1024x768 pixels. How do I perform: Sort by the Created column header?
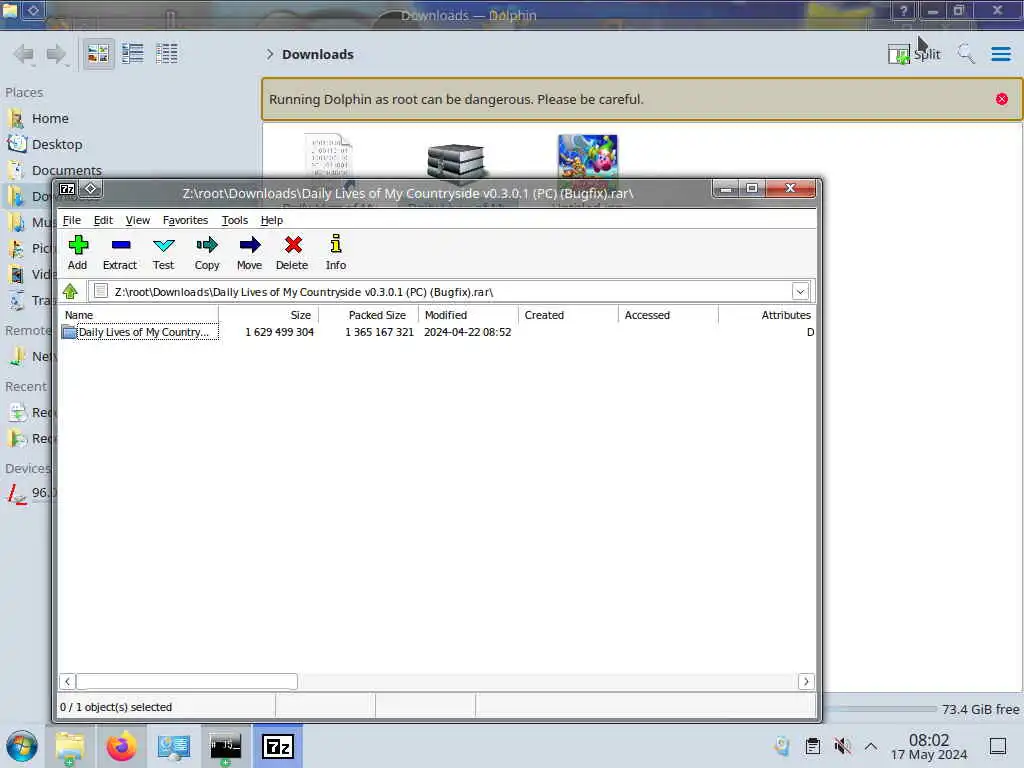pos(568,315)
